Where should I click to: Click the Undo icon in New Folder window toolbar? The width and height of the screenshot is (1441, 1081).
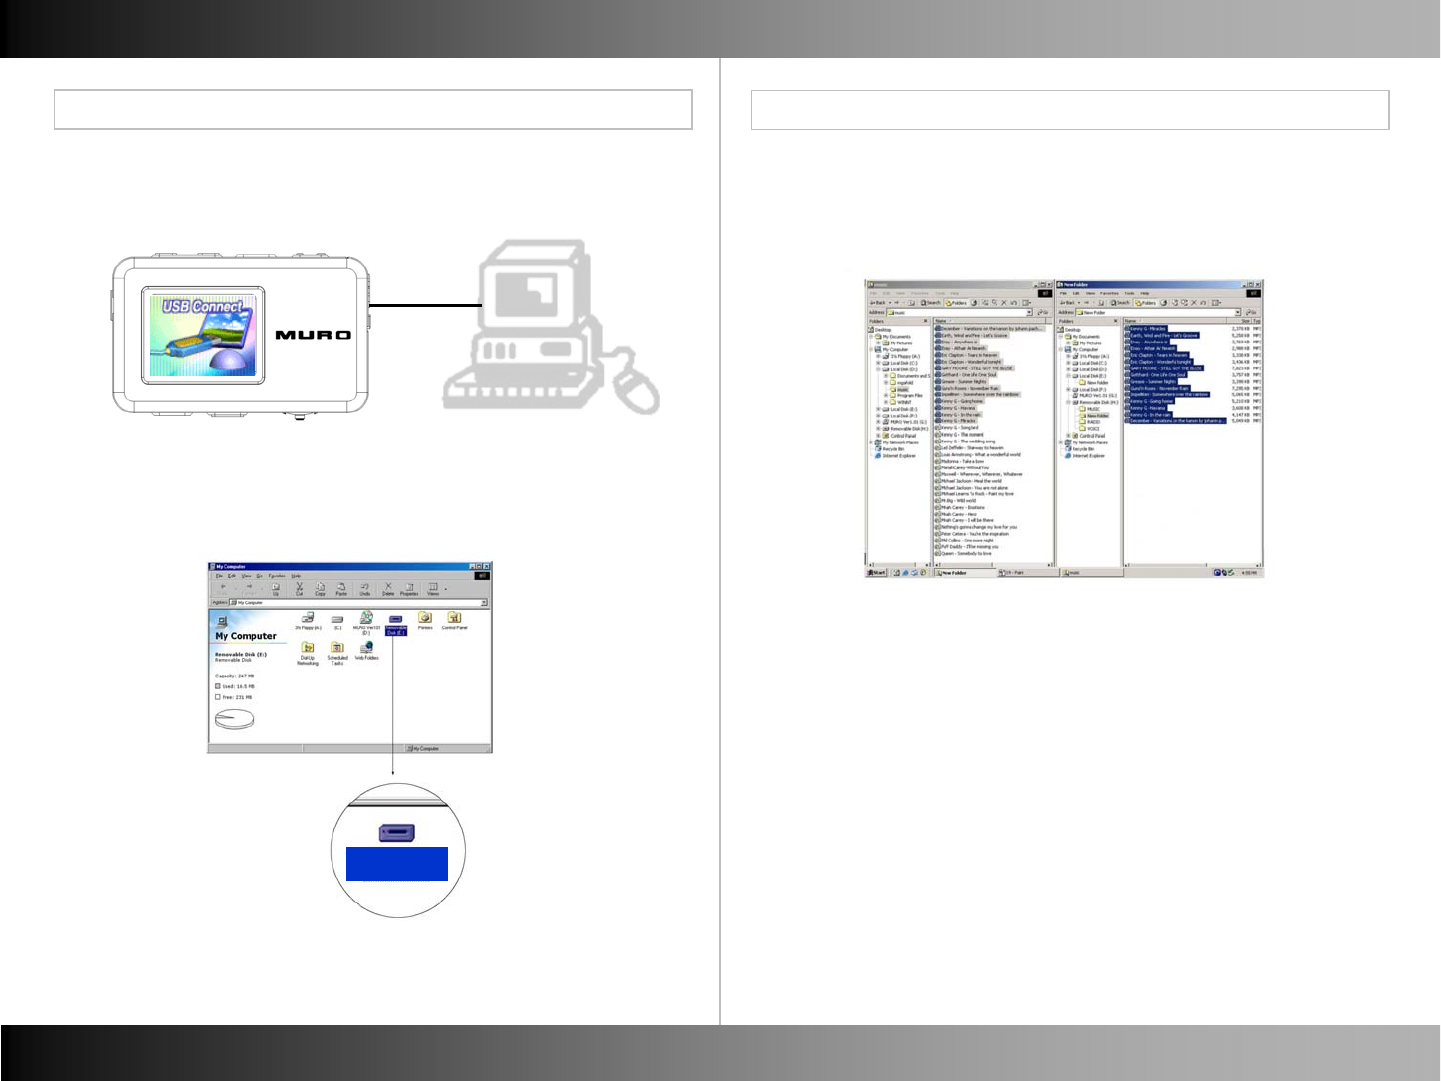[1204, 302]
